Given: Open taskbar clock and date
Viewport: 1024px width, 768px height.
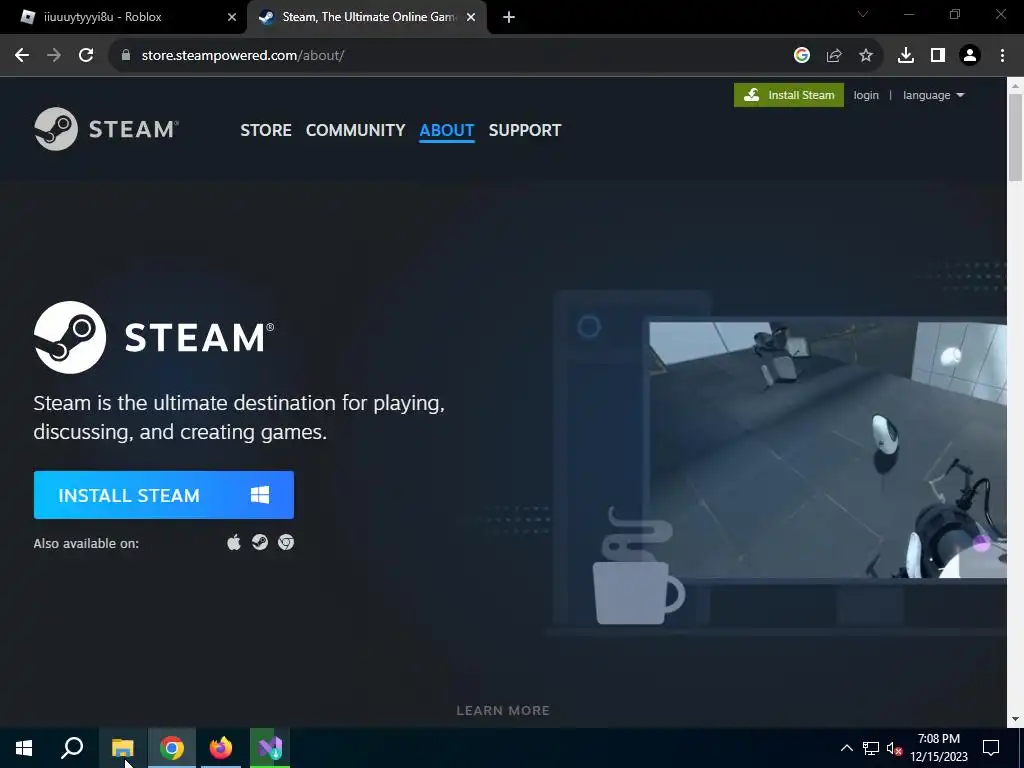Looking at the screenshot, I should (938, 748).
